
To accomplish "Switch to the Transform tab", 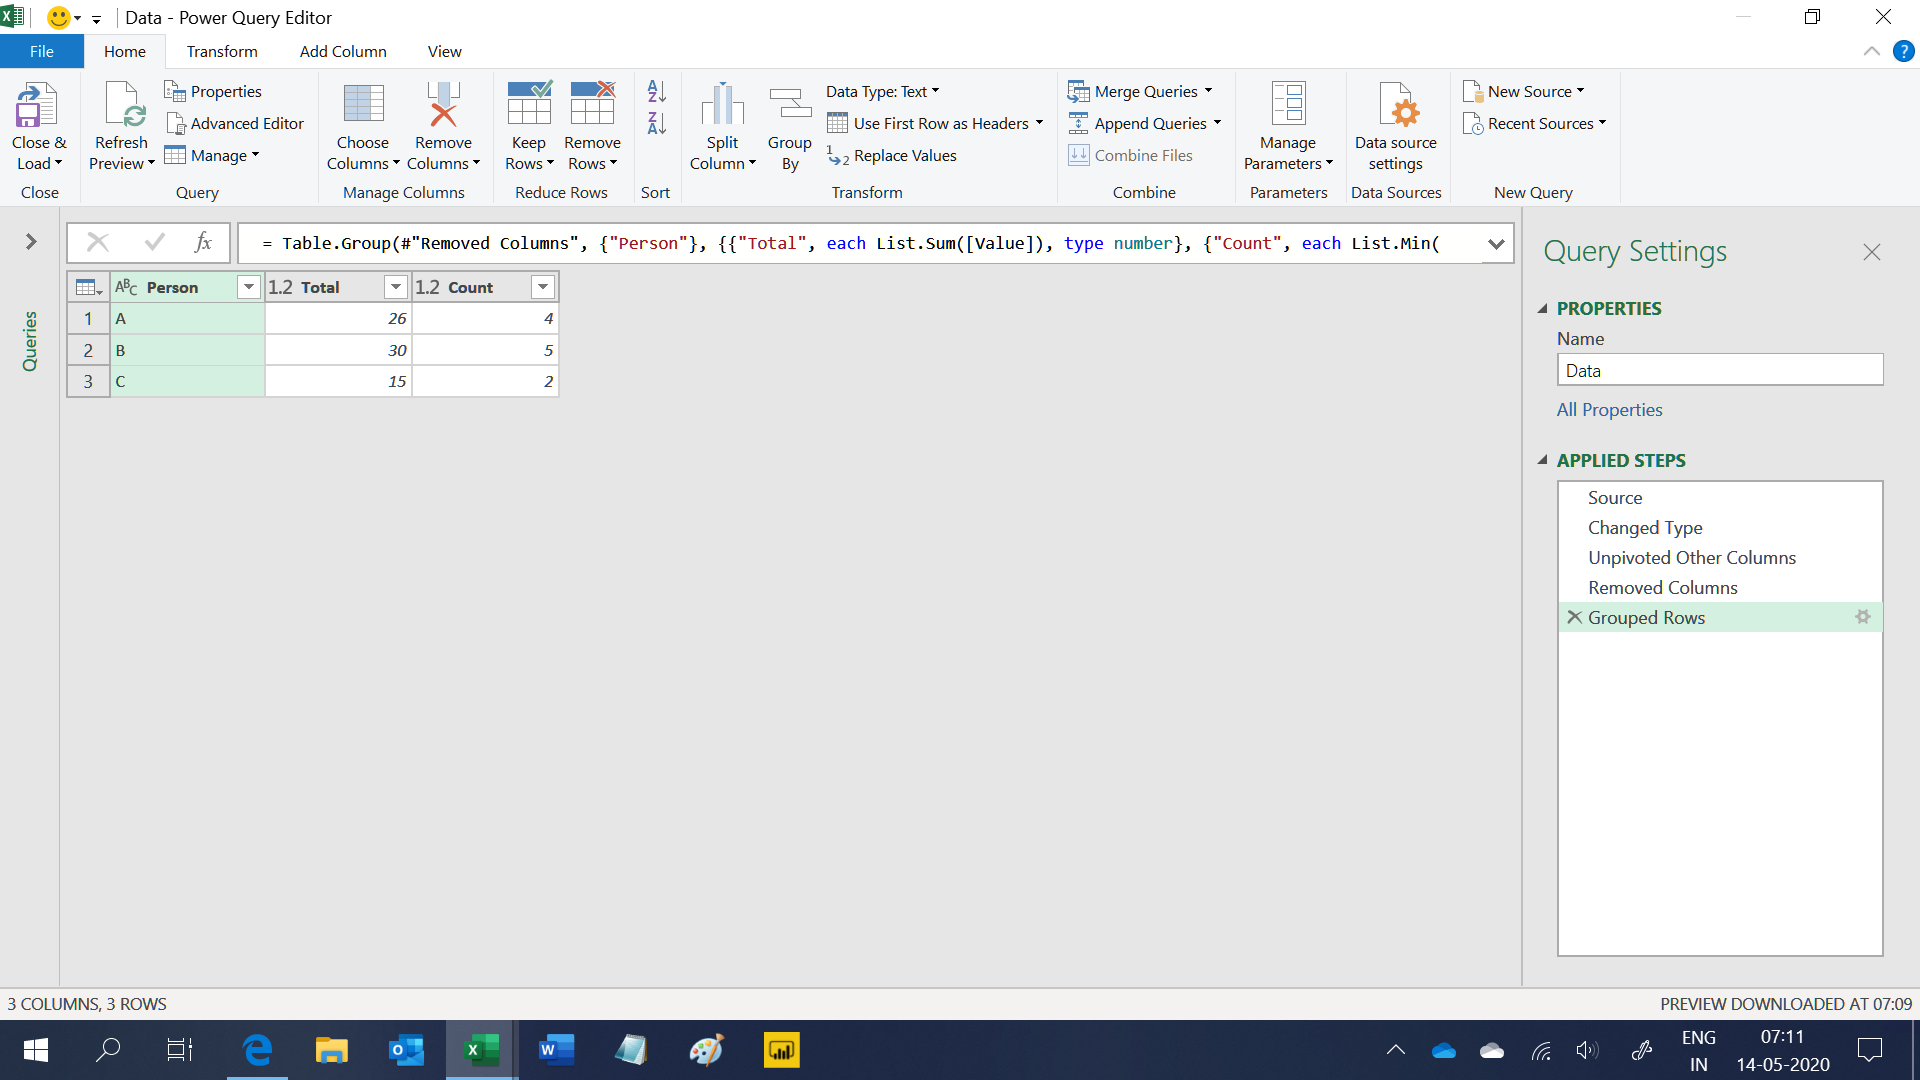I will 222,51.
